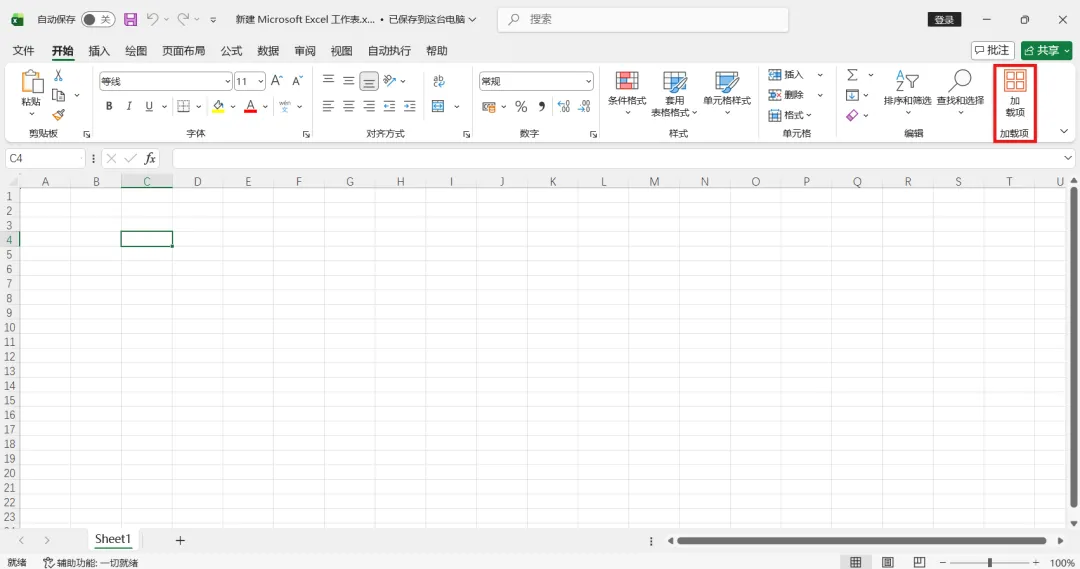Viewport: 1080px width, 569px height.
Task: Select the Format Painter brush
Action: [x=59, y=114]
